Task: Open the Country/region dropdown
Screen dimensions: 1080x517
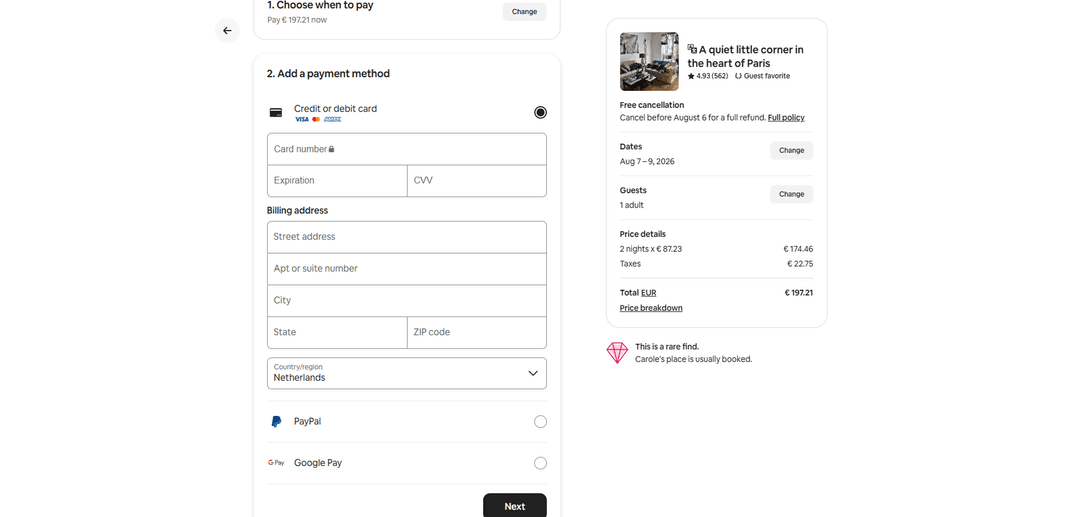Action: [406, 373]
